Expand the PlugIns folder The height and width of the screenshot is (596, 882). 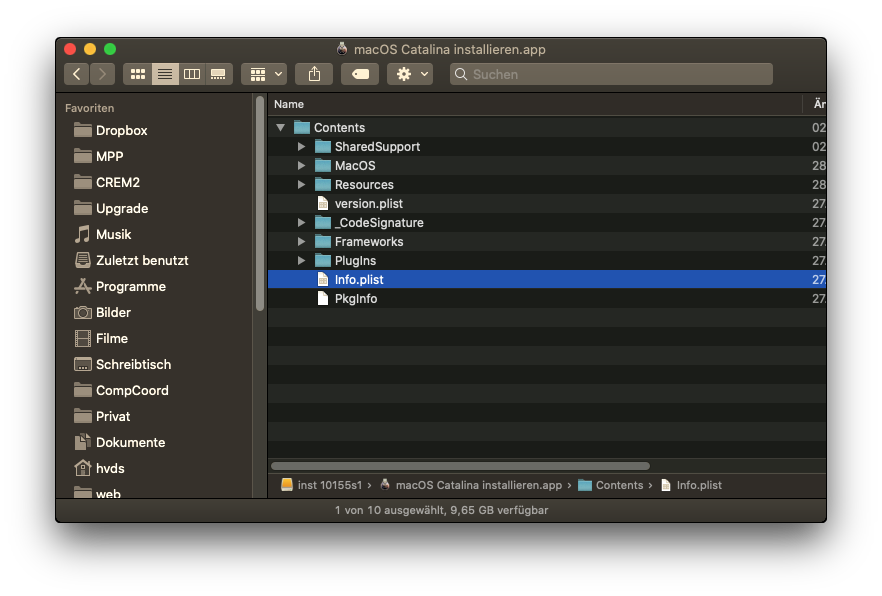[302, 260]
